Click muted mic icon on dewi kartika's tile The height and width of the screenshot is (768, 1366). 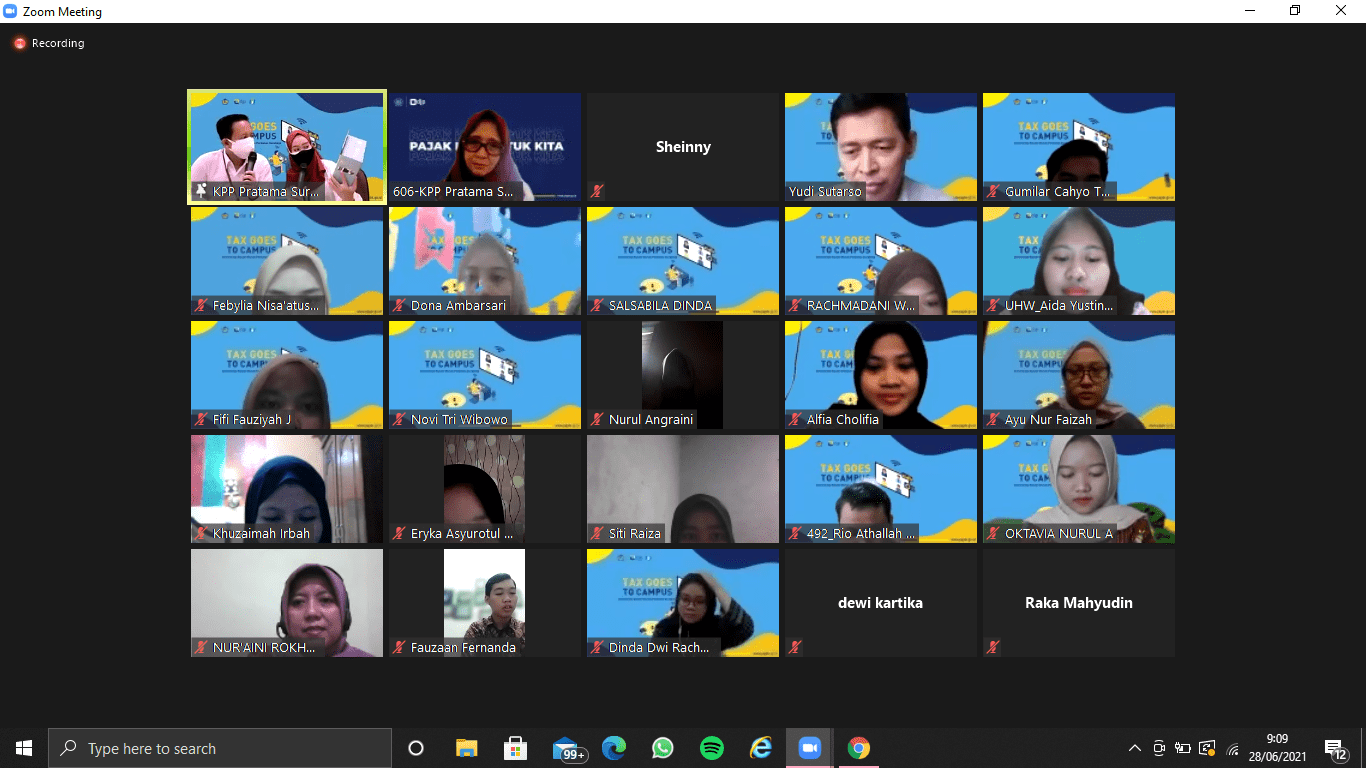tap(795, 647)
